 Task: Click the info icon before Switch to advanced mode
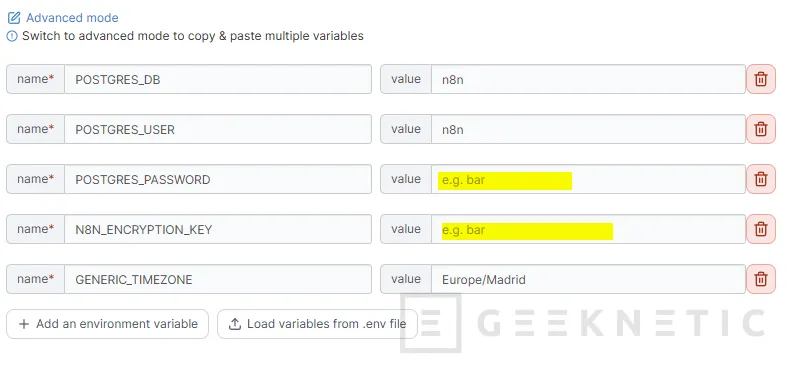12,36
